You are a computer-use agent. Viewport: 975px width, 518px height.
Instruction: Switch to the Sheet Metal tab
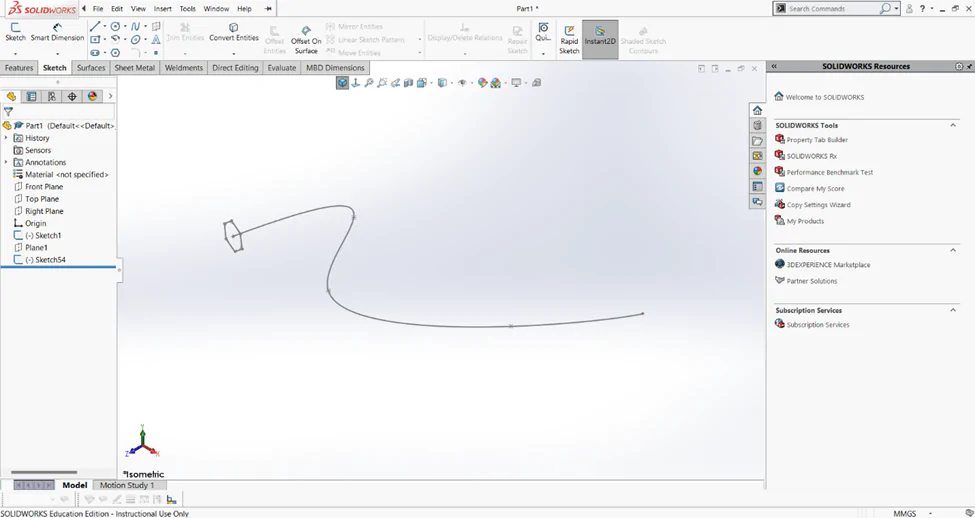134,68
